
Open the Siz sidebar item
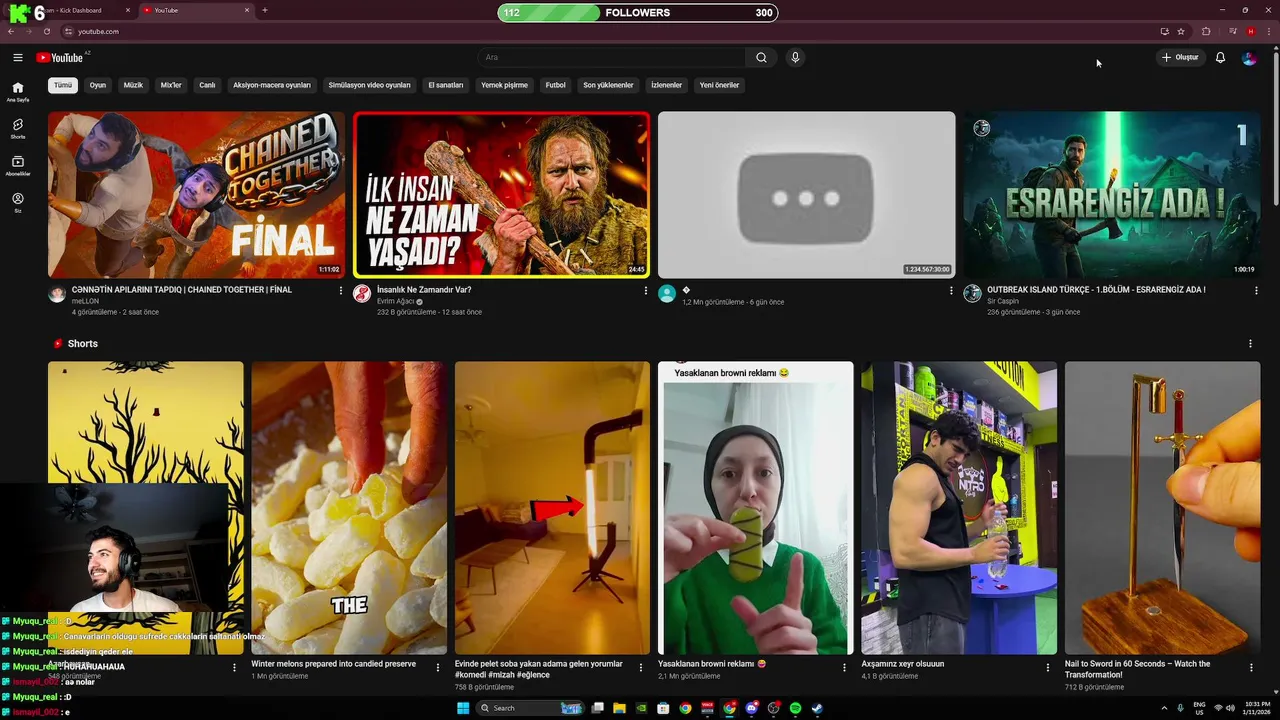tap(18, 202)
